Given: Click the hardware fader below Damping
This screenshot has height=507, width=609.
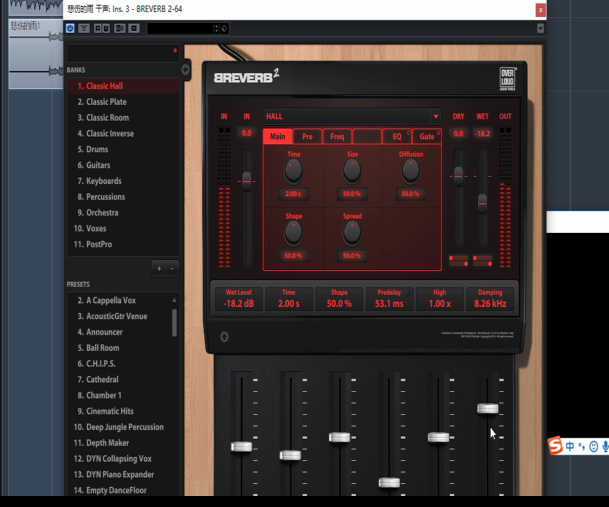Looking at the screenshot, I should point(488,408).
